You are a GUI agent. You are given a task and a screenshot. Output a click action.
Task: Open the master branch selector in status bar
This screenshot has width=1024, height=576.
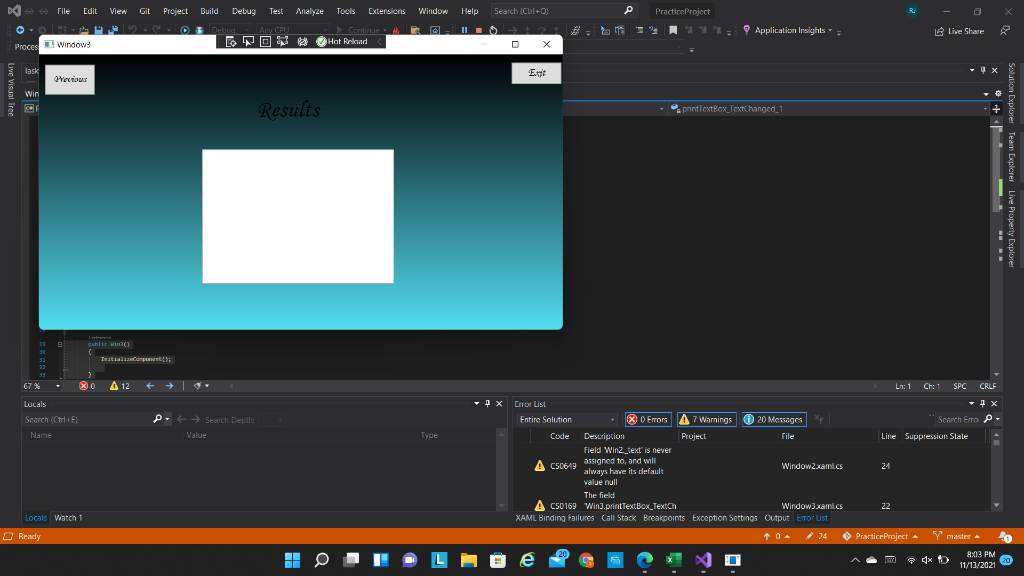click(958, 536)
